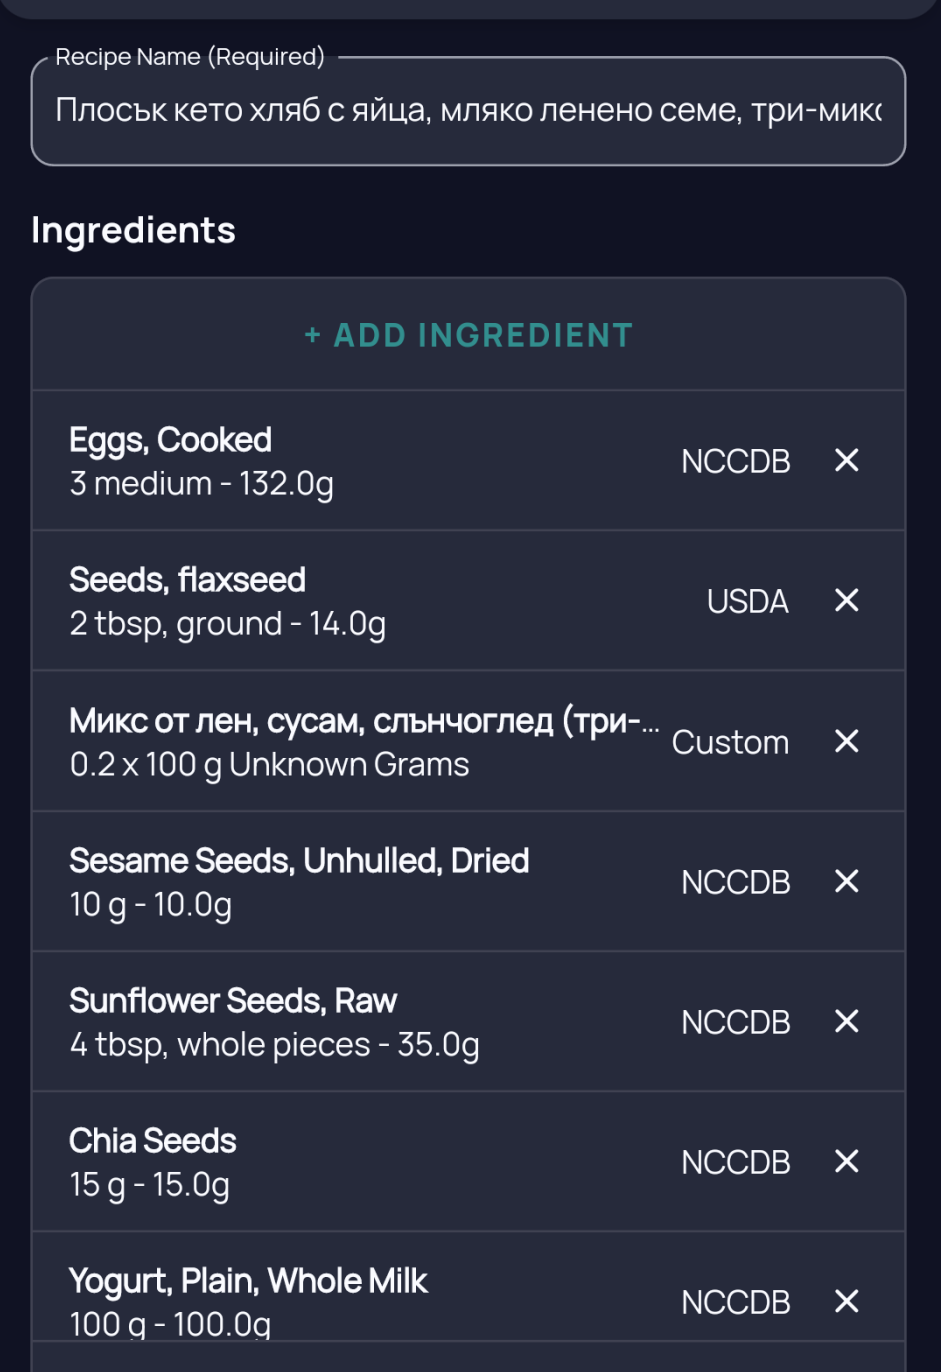Open the Eggs, Cooked ingredient entry
This screenshot has width=941, height=1372.
(300, 461)
